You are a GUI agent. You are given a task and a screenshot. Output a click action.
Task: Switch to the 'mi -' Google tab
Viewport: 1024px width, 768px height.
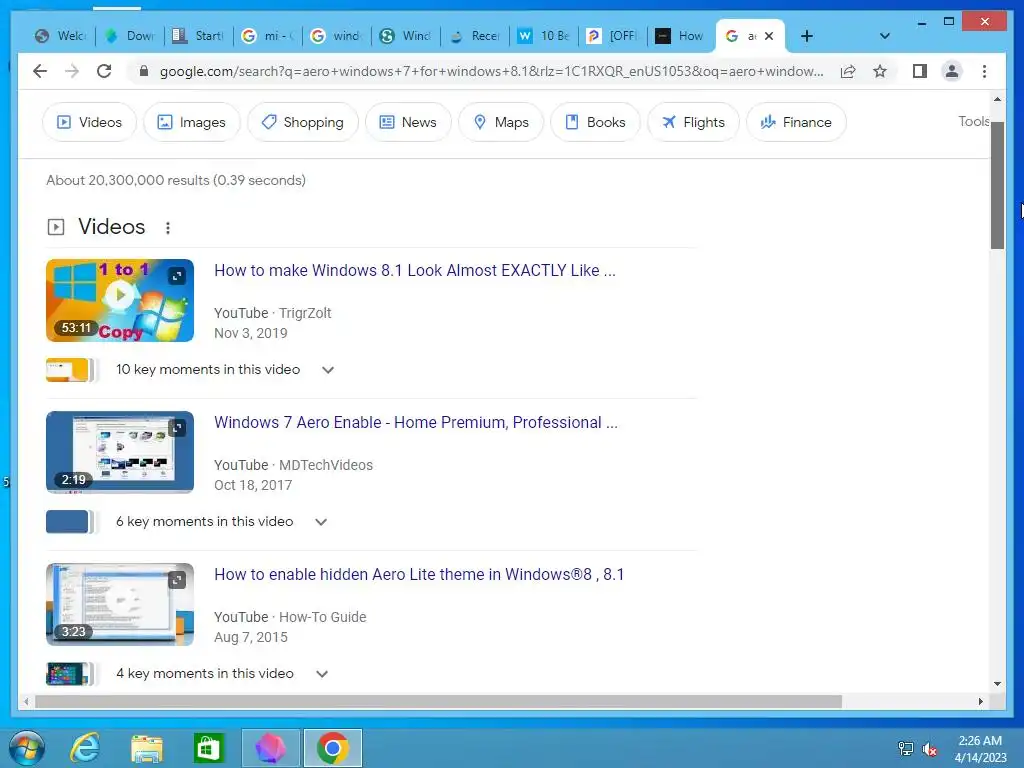268,36
